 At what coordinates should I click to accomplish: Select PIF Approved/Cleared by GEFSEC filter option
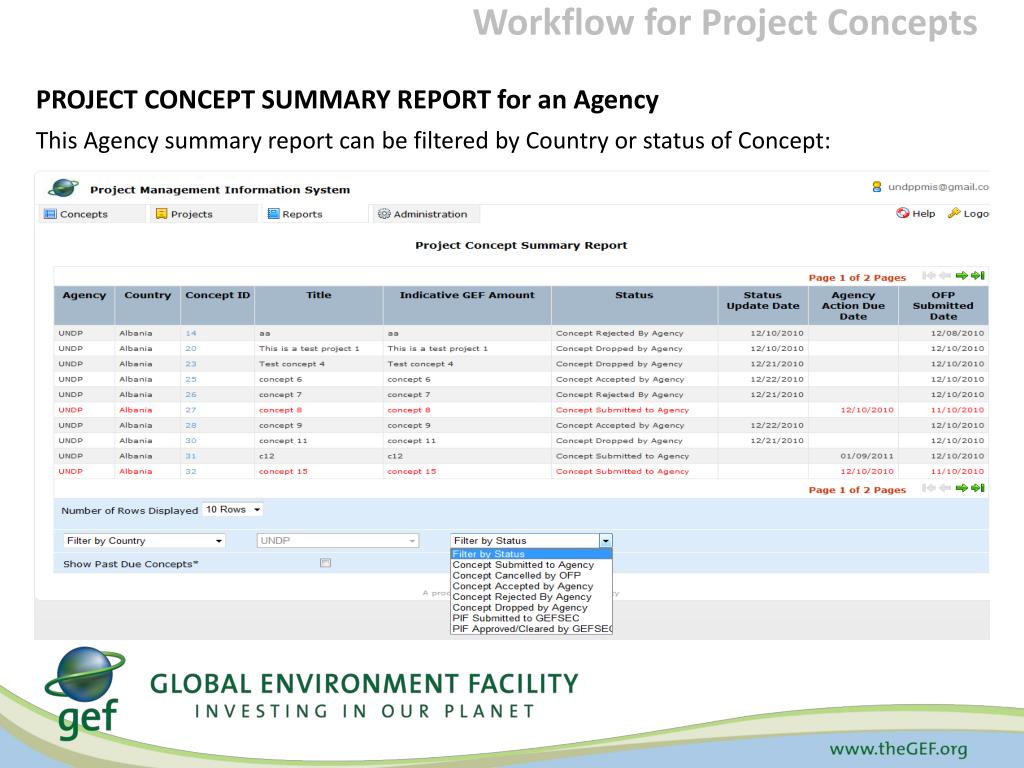[x=532, y=629]
